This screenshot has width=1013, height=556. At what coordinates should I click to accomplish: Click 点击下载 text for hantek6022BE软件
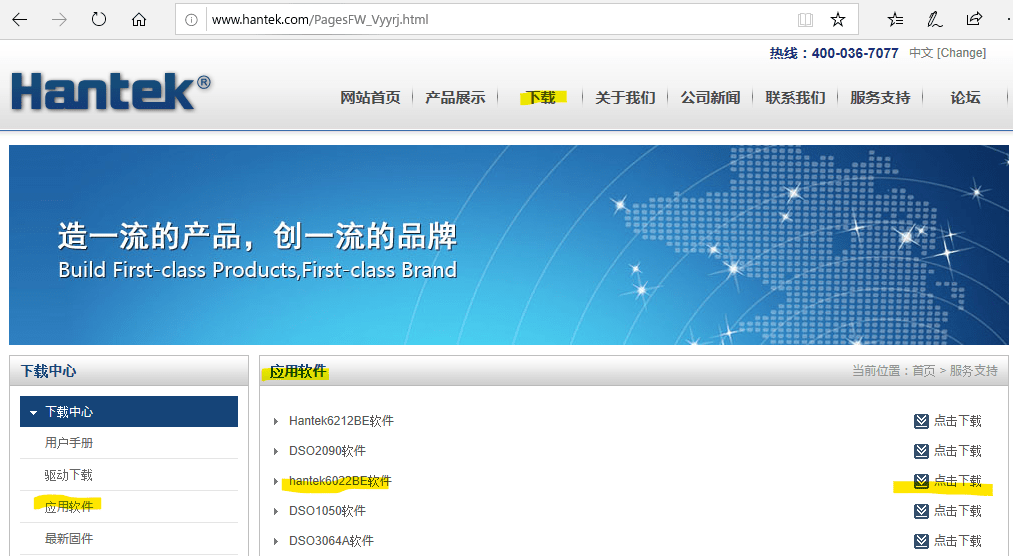(957, 481)
